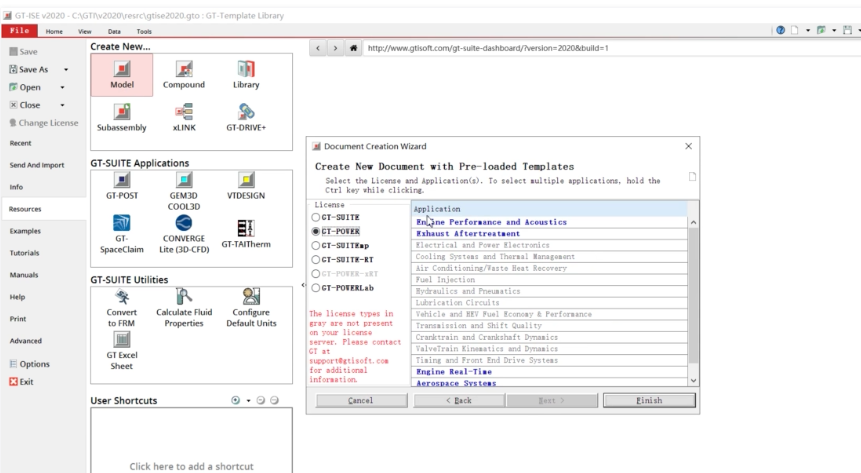Create a new Subassembly

[x=122, y=118]
